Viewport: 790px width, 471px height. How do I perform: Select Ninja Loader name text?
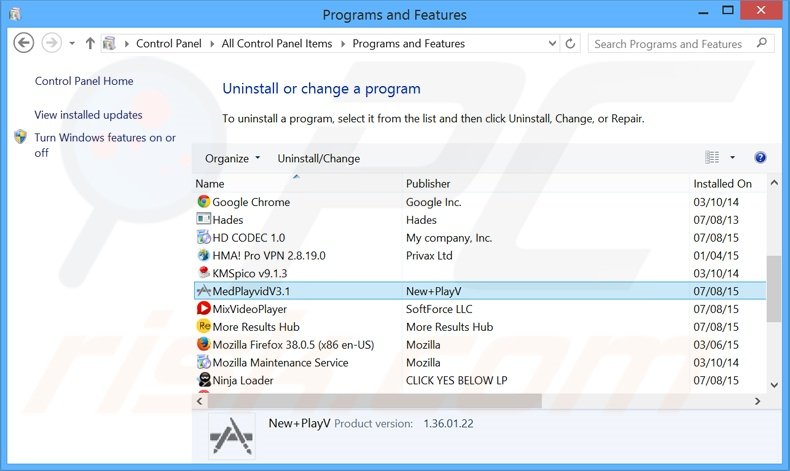pyautogui.click(x=243, y=380)
